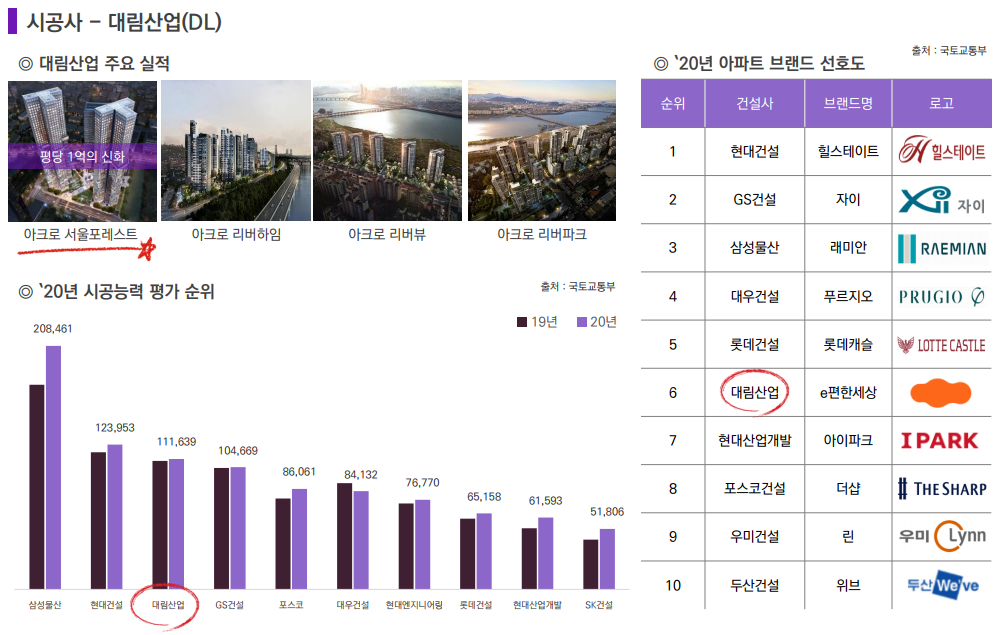Click the 시공사 – 대림산업(DL) title
The image size is (1000, 635).
pyautogui.click(x=124, y=22)
